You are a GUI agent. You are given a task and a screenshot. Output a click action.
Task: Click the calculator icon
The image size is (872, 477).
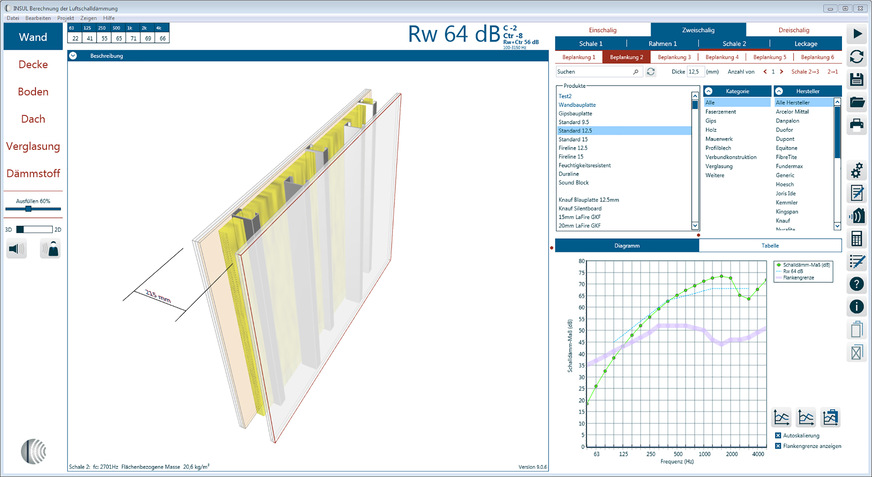(x=857, y=239)
